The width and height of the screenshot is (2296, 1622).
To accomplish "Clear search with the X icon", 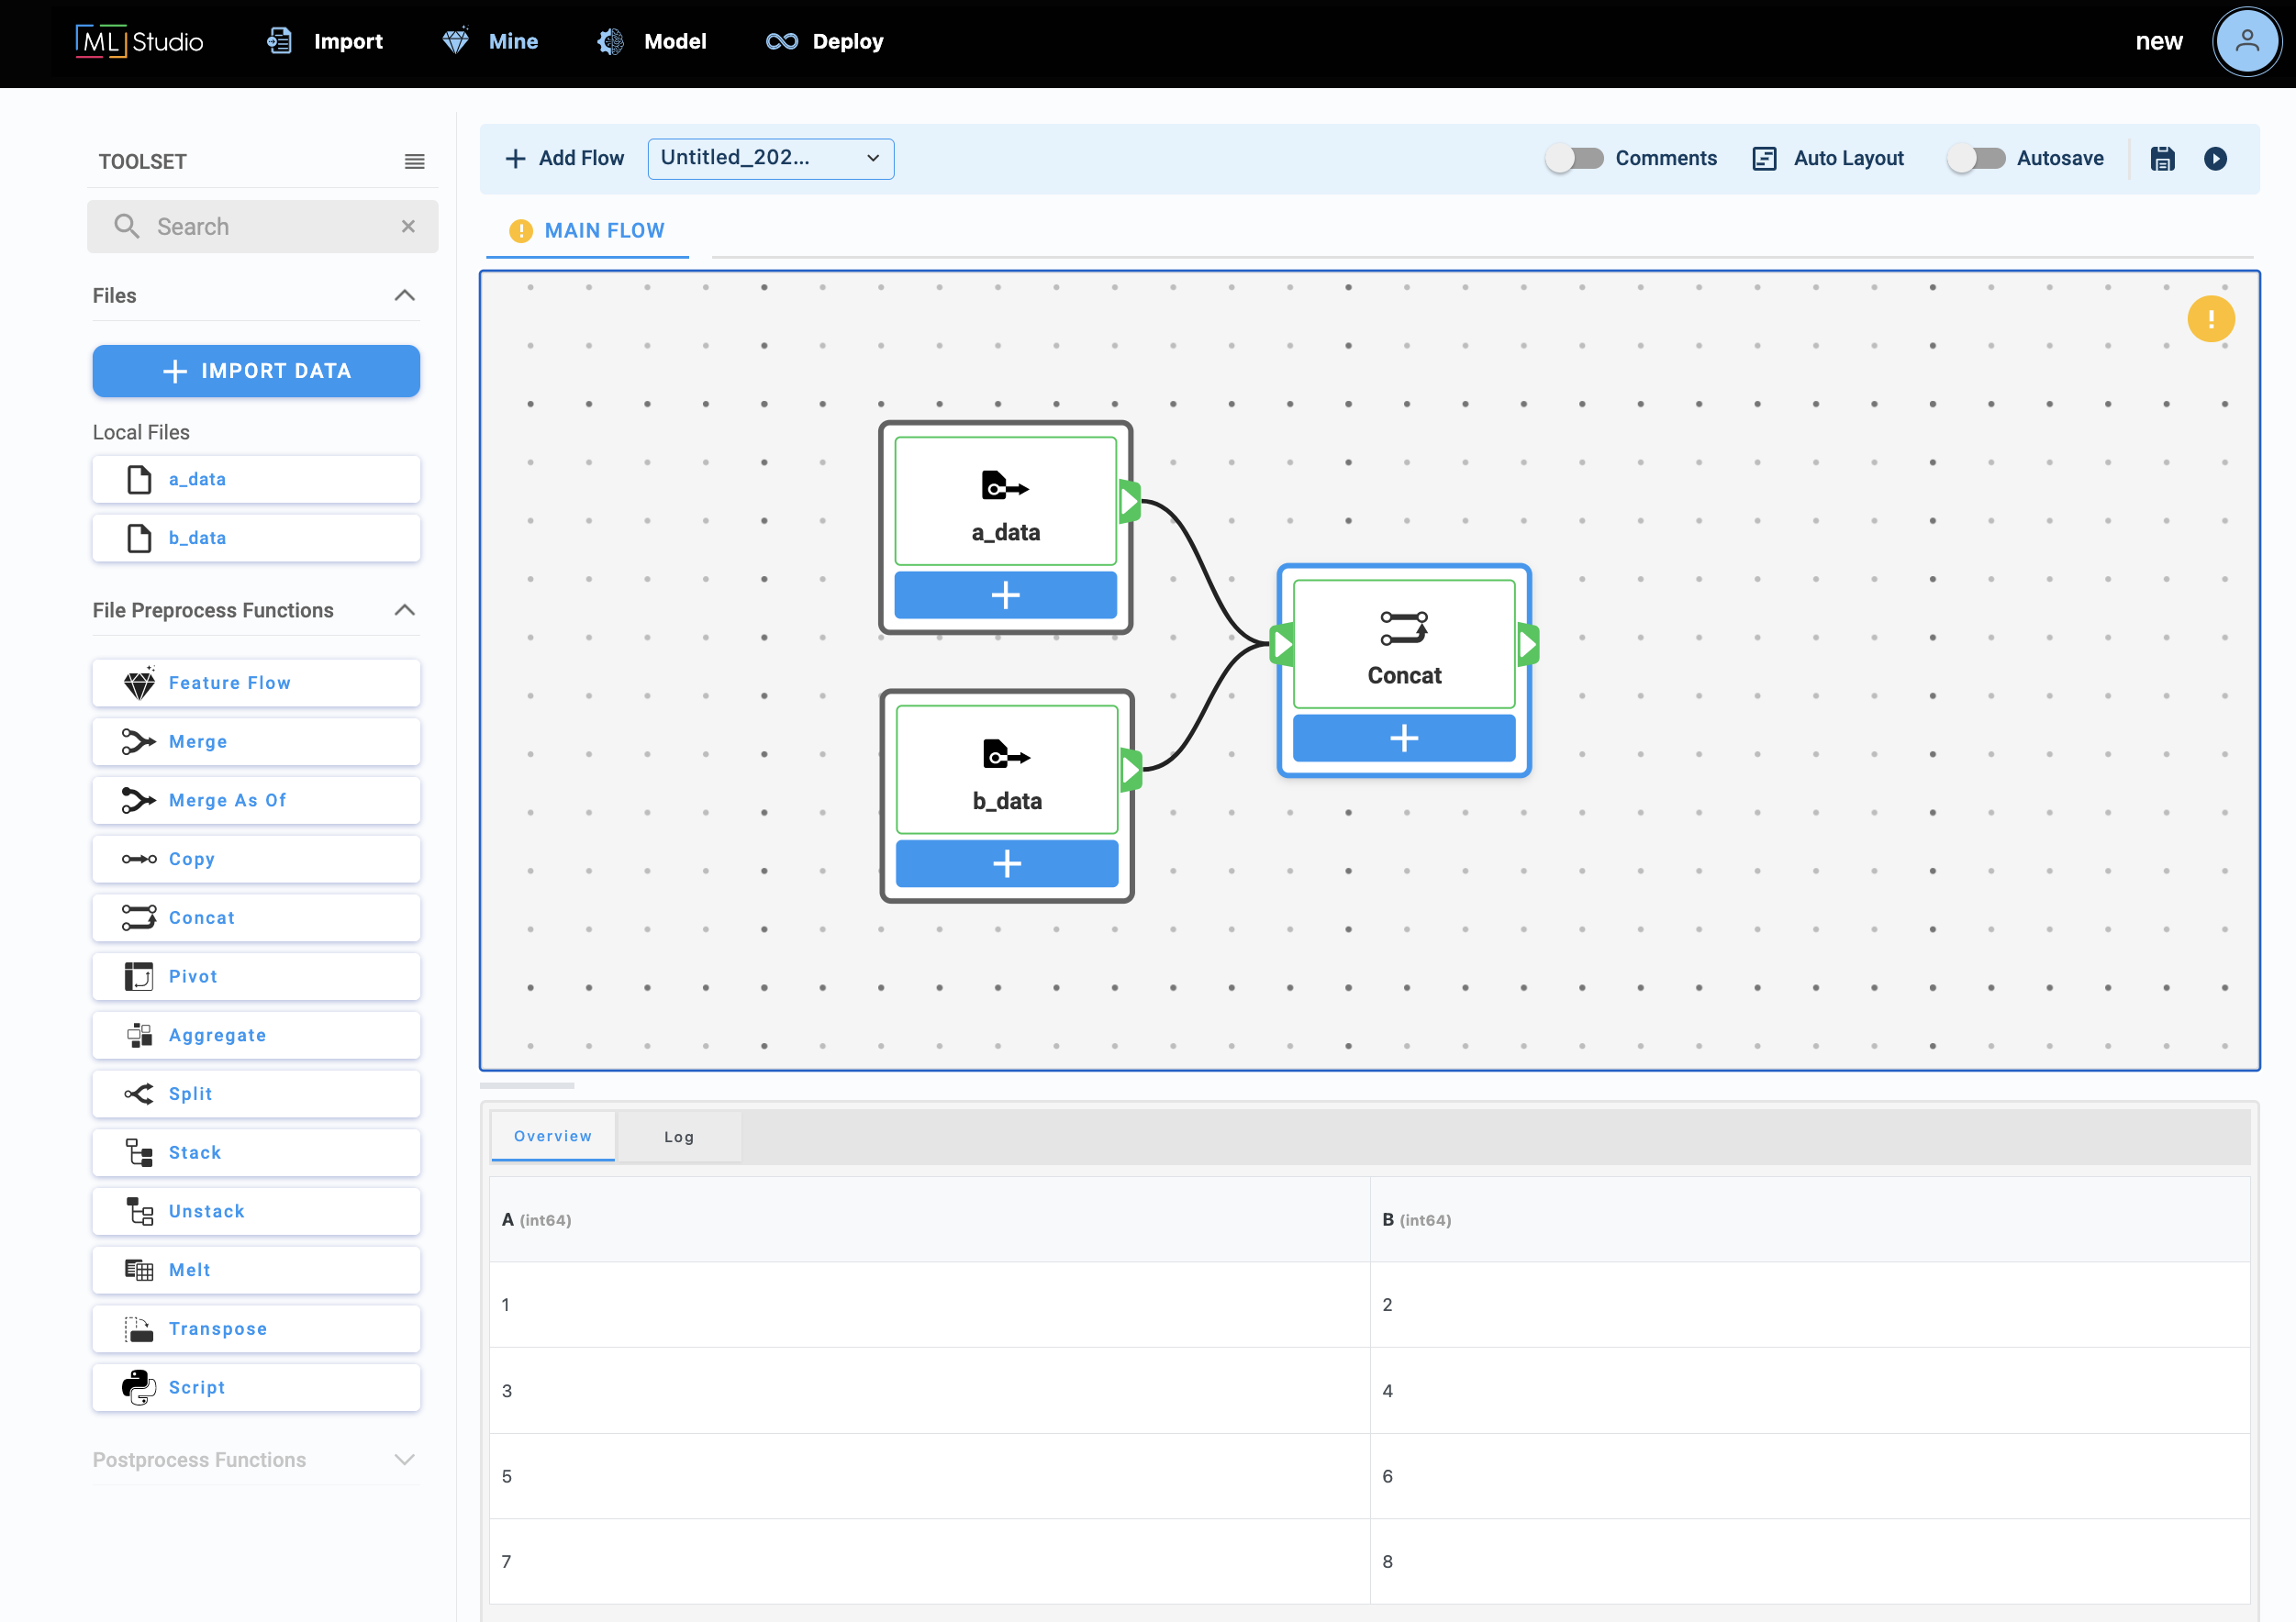I will pyautogui.click(x=408, y=227).
